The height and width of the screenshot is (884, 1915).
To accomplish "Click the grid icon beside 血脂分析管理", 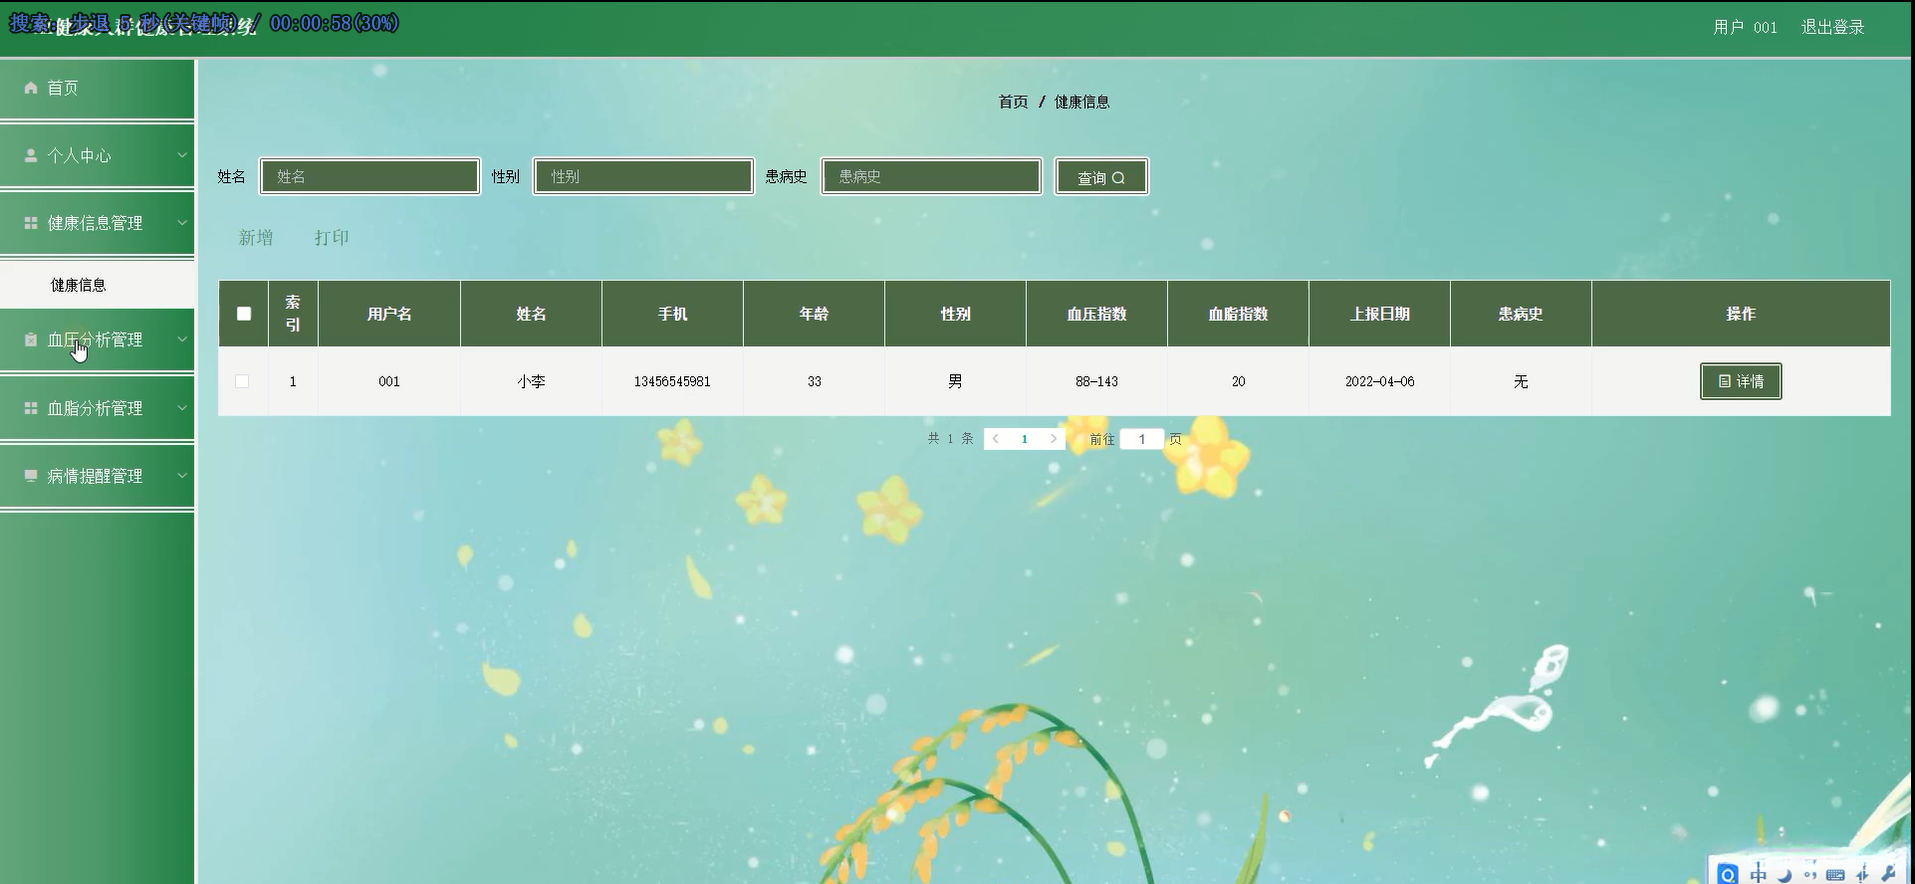I will [x=31, y=408].
